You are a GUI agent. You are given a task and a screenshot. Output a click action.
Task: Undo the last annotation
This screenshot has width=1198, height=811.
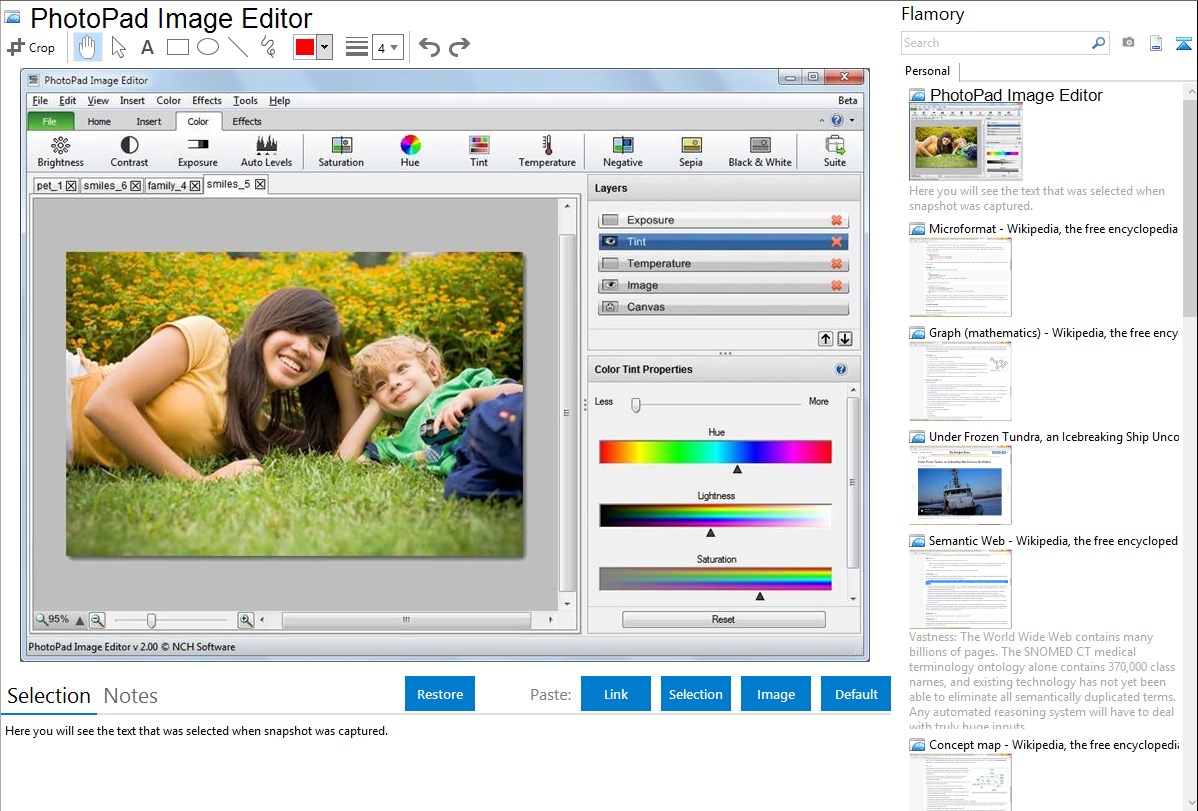(x=429, y=47)
